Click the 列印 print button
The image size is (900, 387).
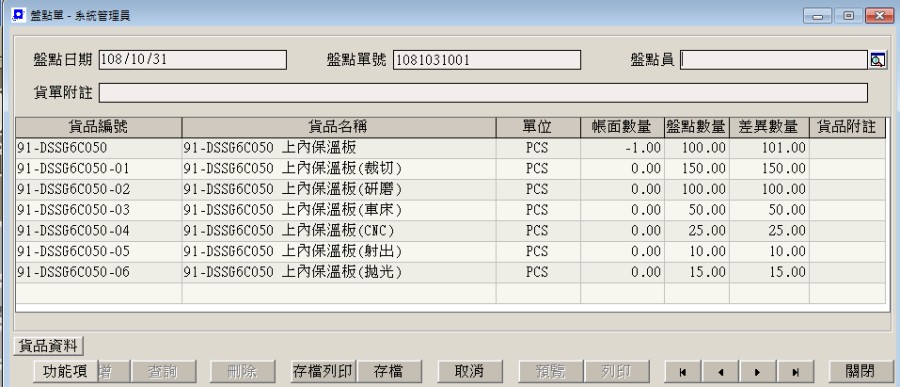pos(617,371)
